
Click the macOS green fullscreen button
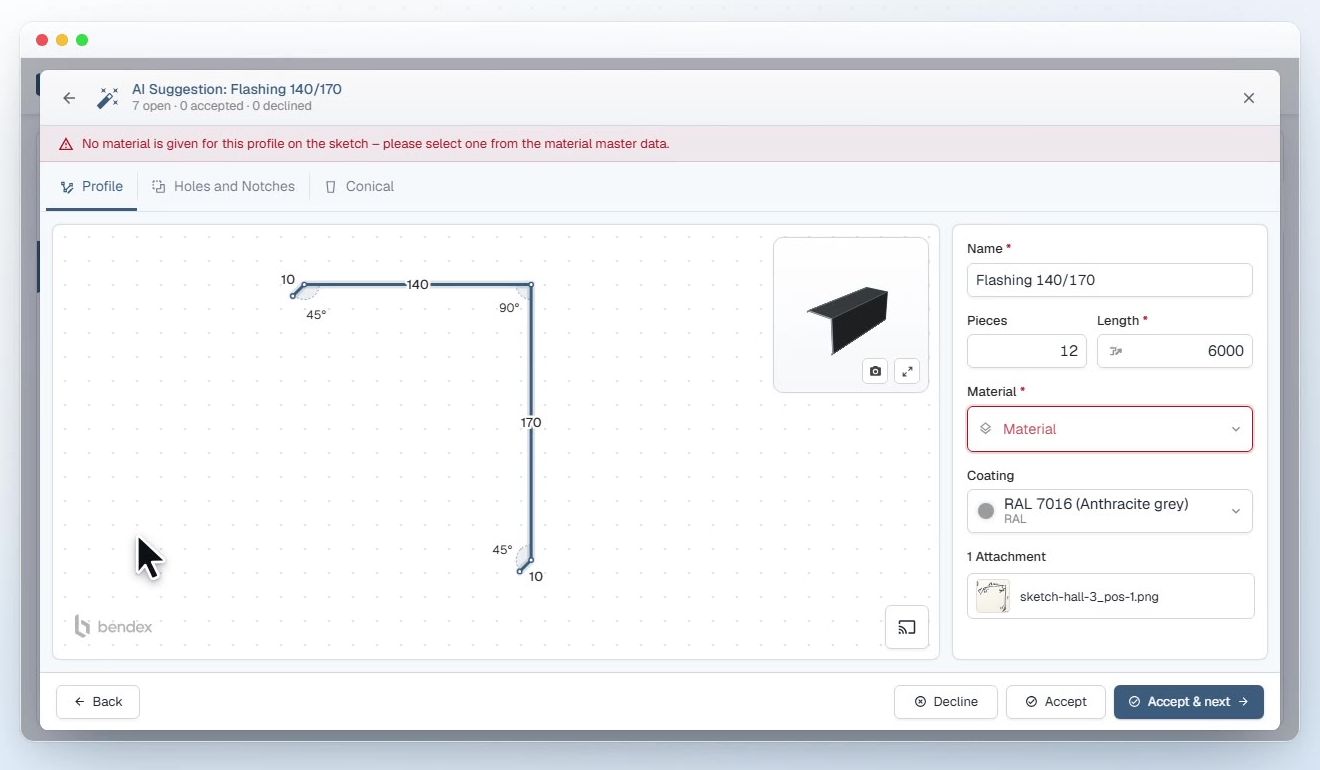[82, 40]
